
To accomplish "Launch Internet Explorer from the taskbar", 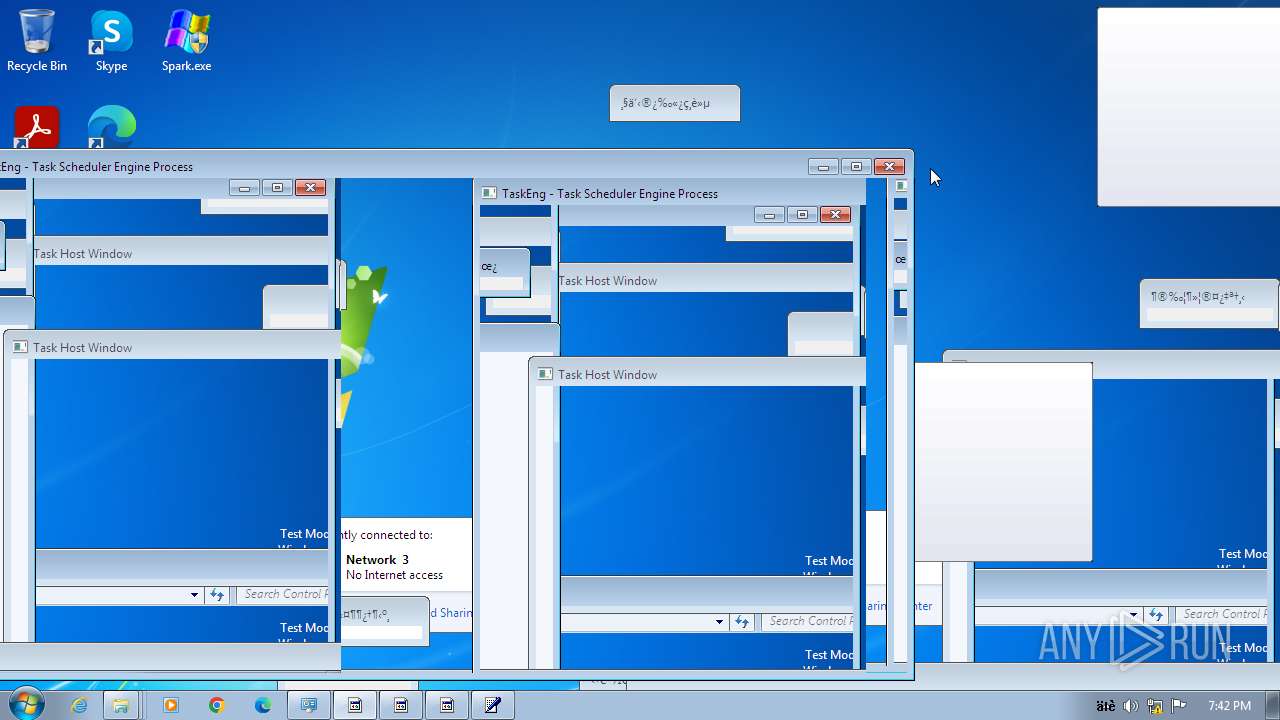I will pos(79,705).
